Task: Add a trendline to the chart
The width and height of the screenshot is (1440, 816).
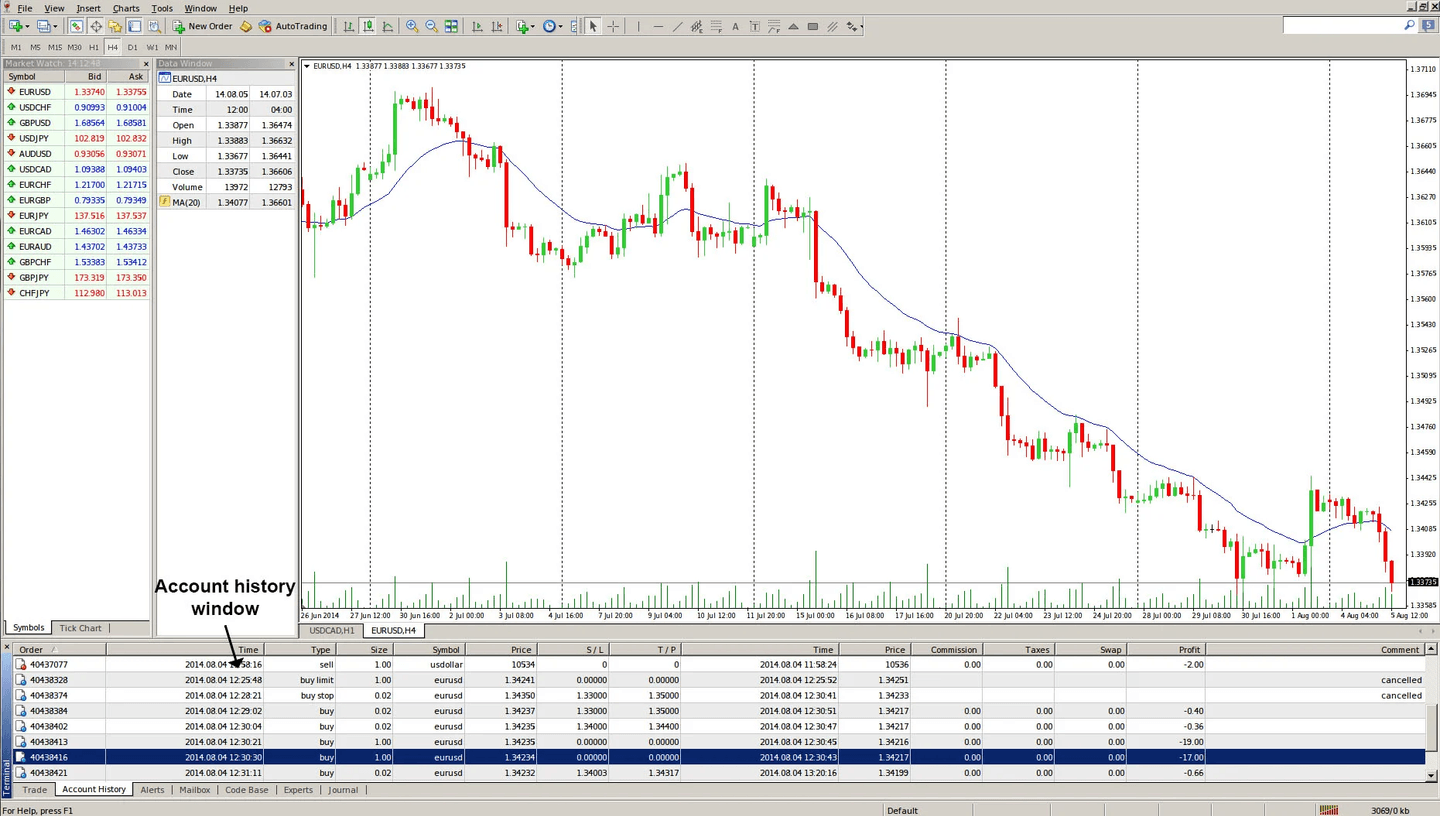Action: point(676,26)
